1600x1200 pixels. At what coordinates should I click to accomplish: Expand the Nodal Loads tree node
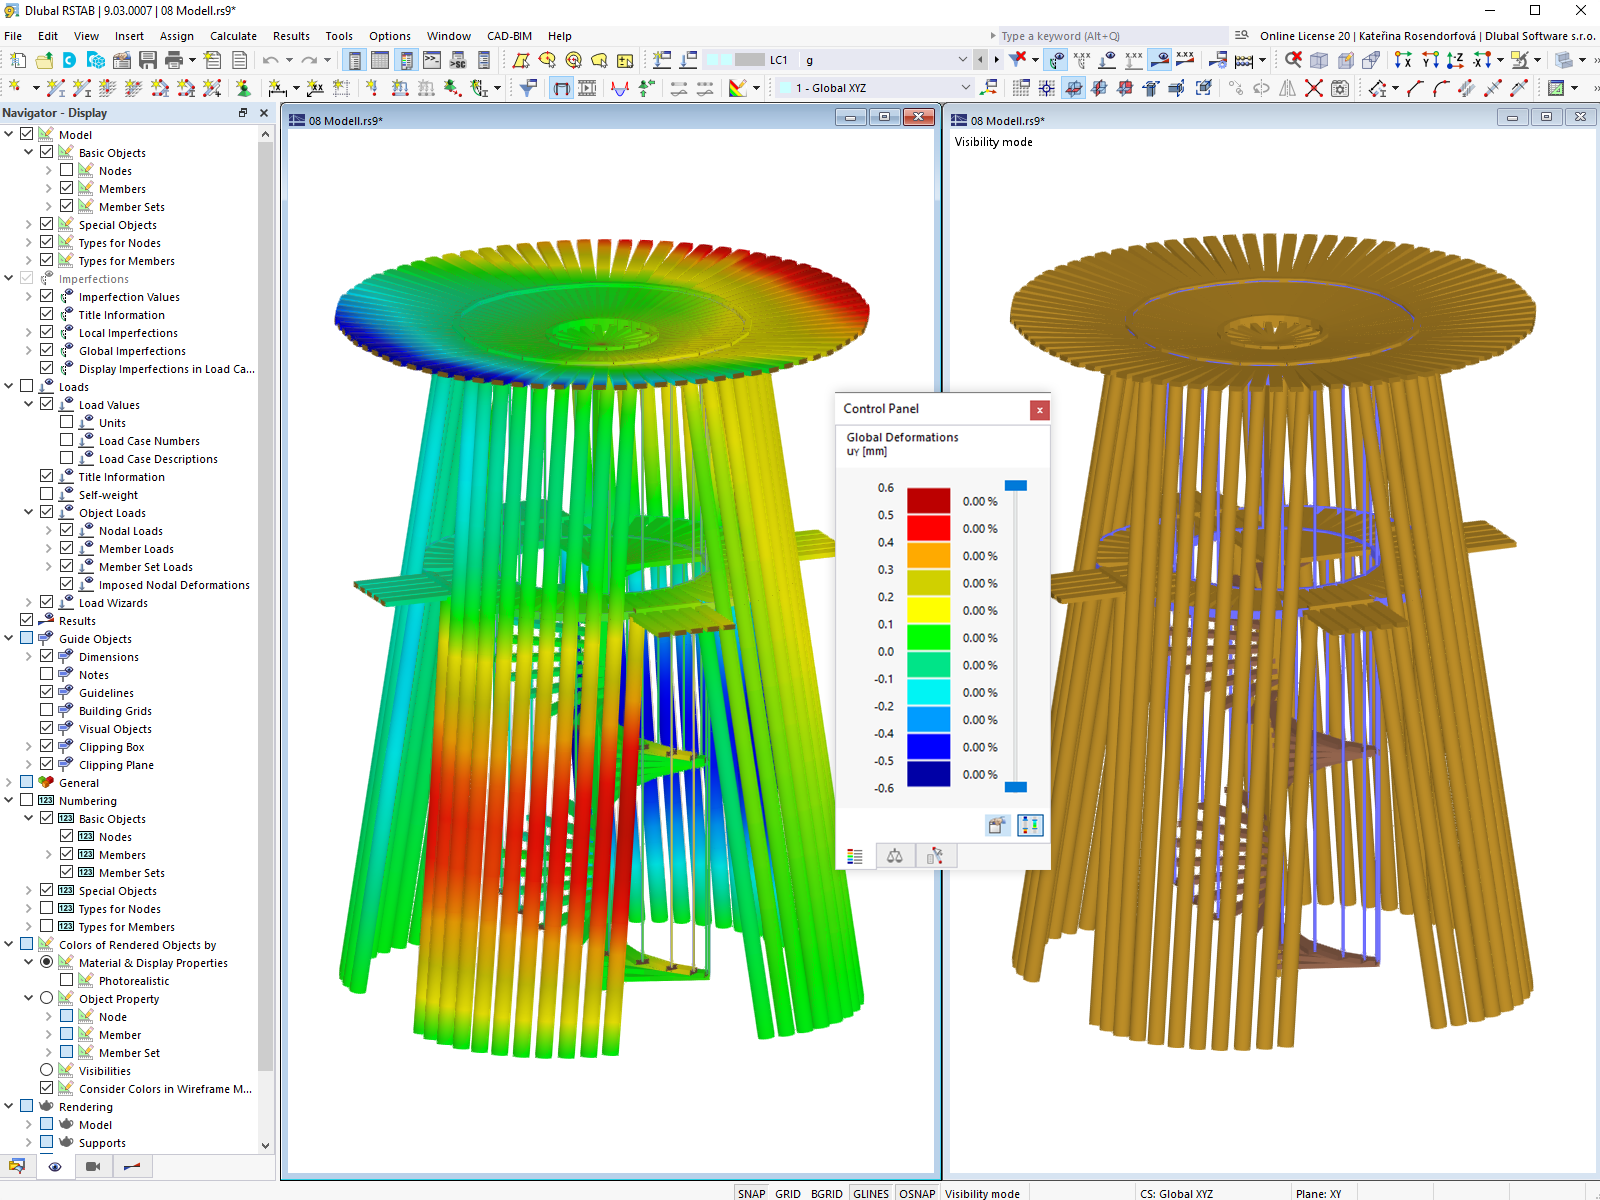click(x=49, y=530)
